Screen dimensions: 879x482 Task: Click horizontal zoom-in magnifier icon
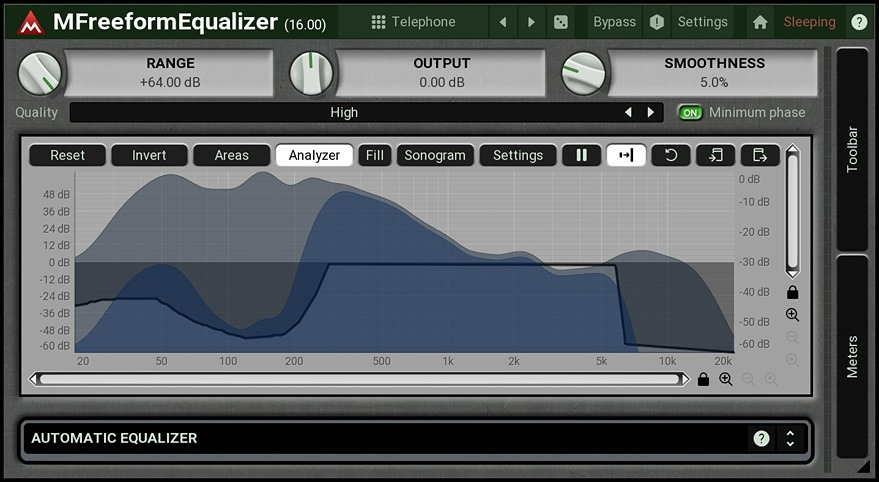725,379
